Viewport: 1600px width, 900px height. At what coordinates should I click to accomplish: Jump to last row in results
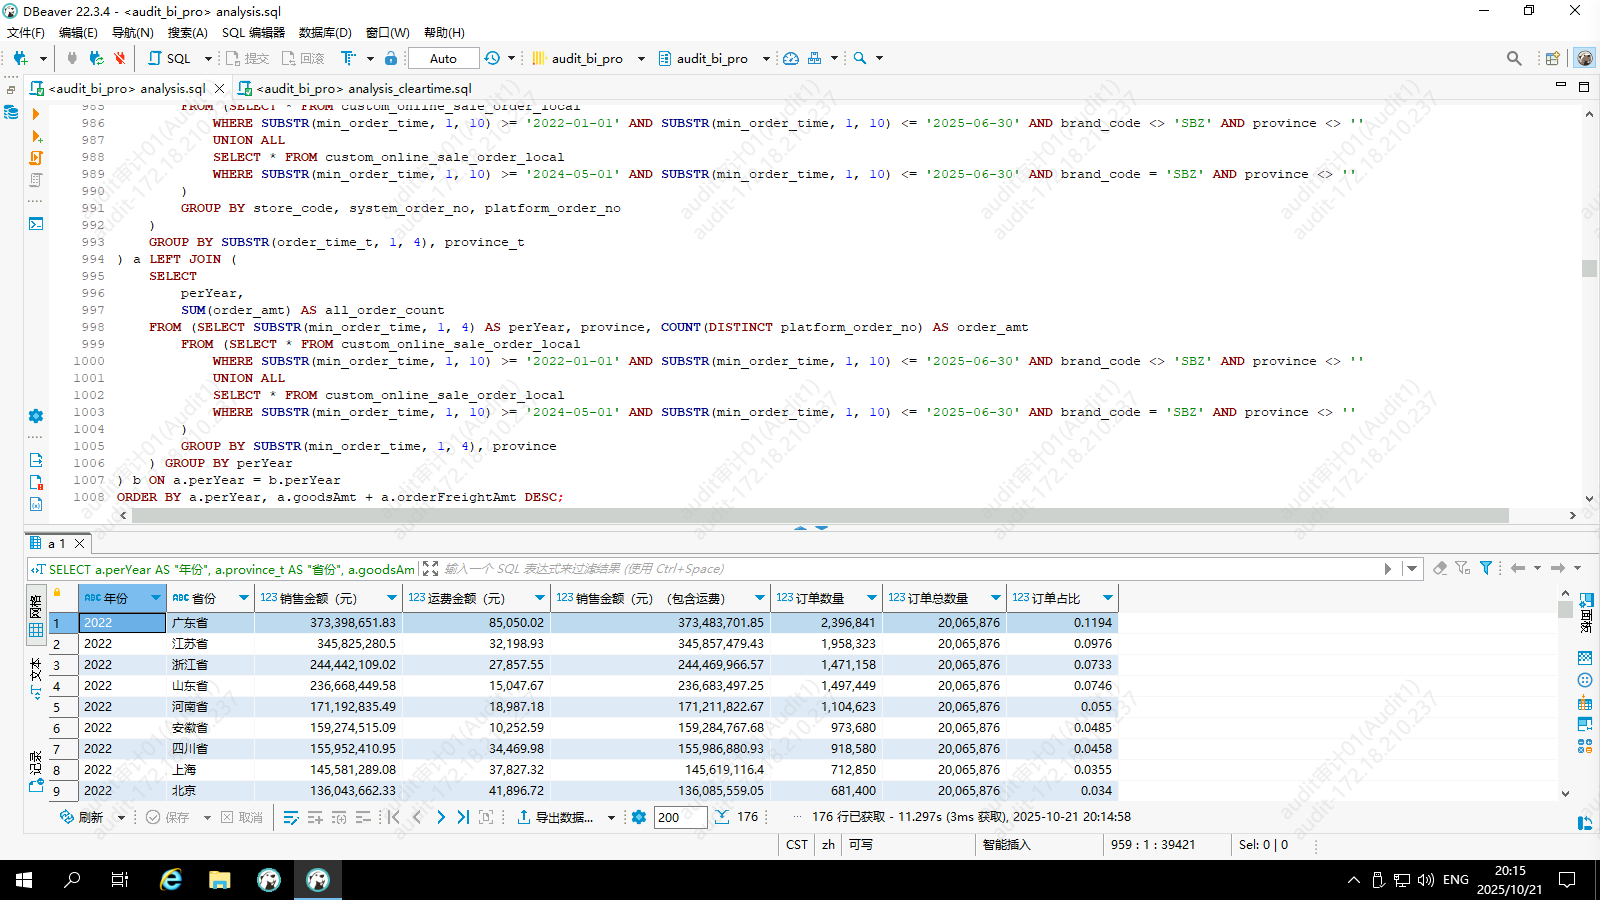[x=463, y=817]
